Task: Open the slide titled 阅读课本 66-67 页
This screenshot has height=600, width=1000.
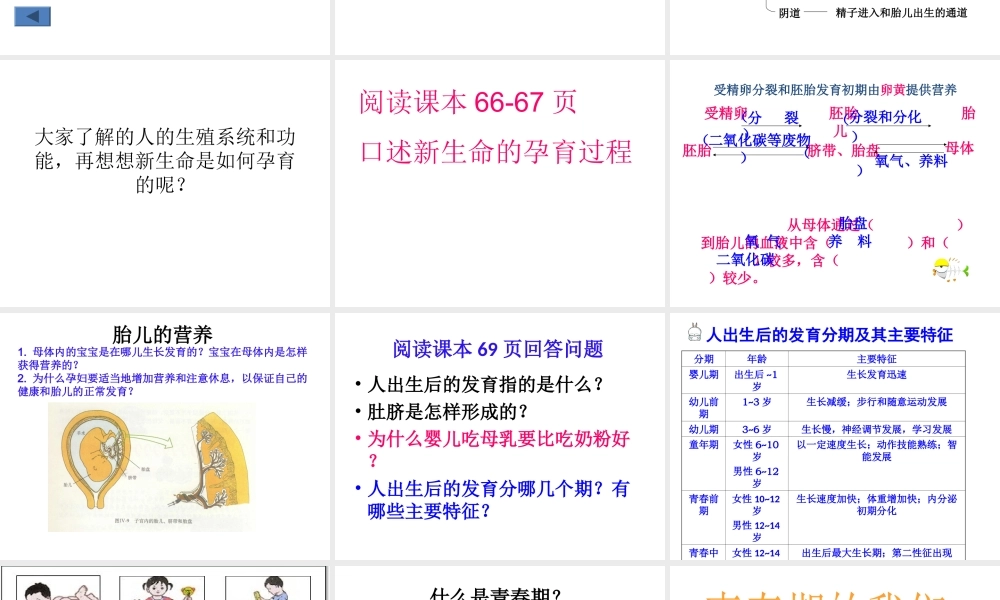Action: pos(499,183)
